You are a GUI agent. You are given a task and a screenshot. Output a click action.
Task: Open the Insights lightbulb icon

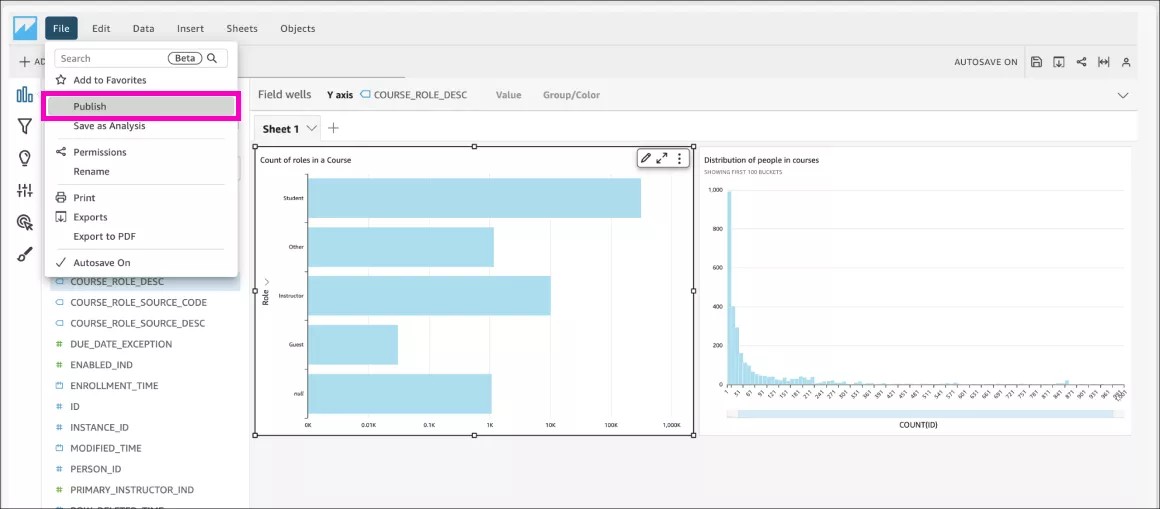click(24, 158)
